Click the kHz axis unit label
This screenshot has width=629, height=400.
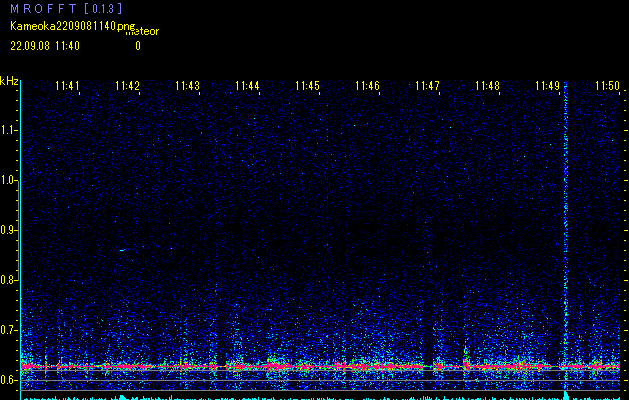(9, 81)
